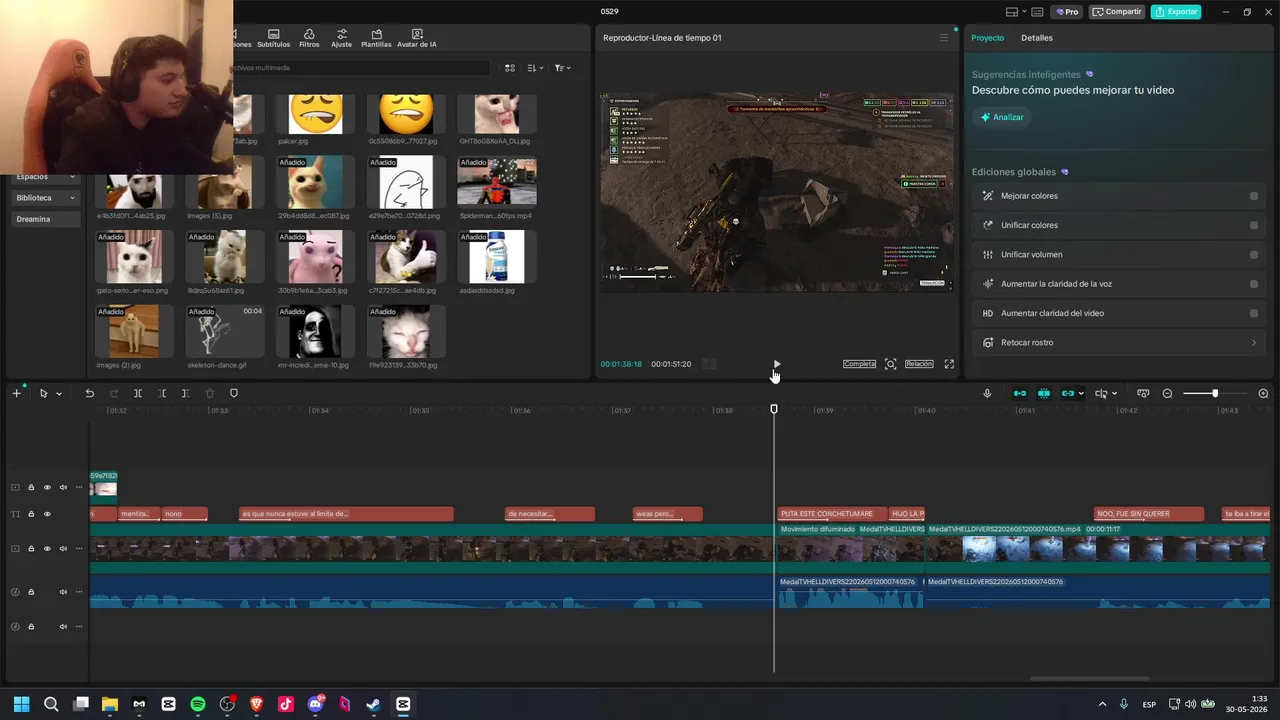Expand the Retocar rostro option
Viewport: 1280px width, 720px height.
tap(1254, 342)
